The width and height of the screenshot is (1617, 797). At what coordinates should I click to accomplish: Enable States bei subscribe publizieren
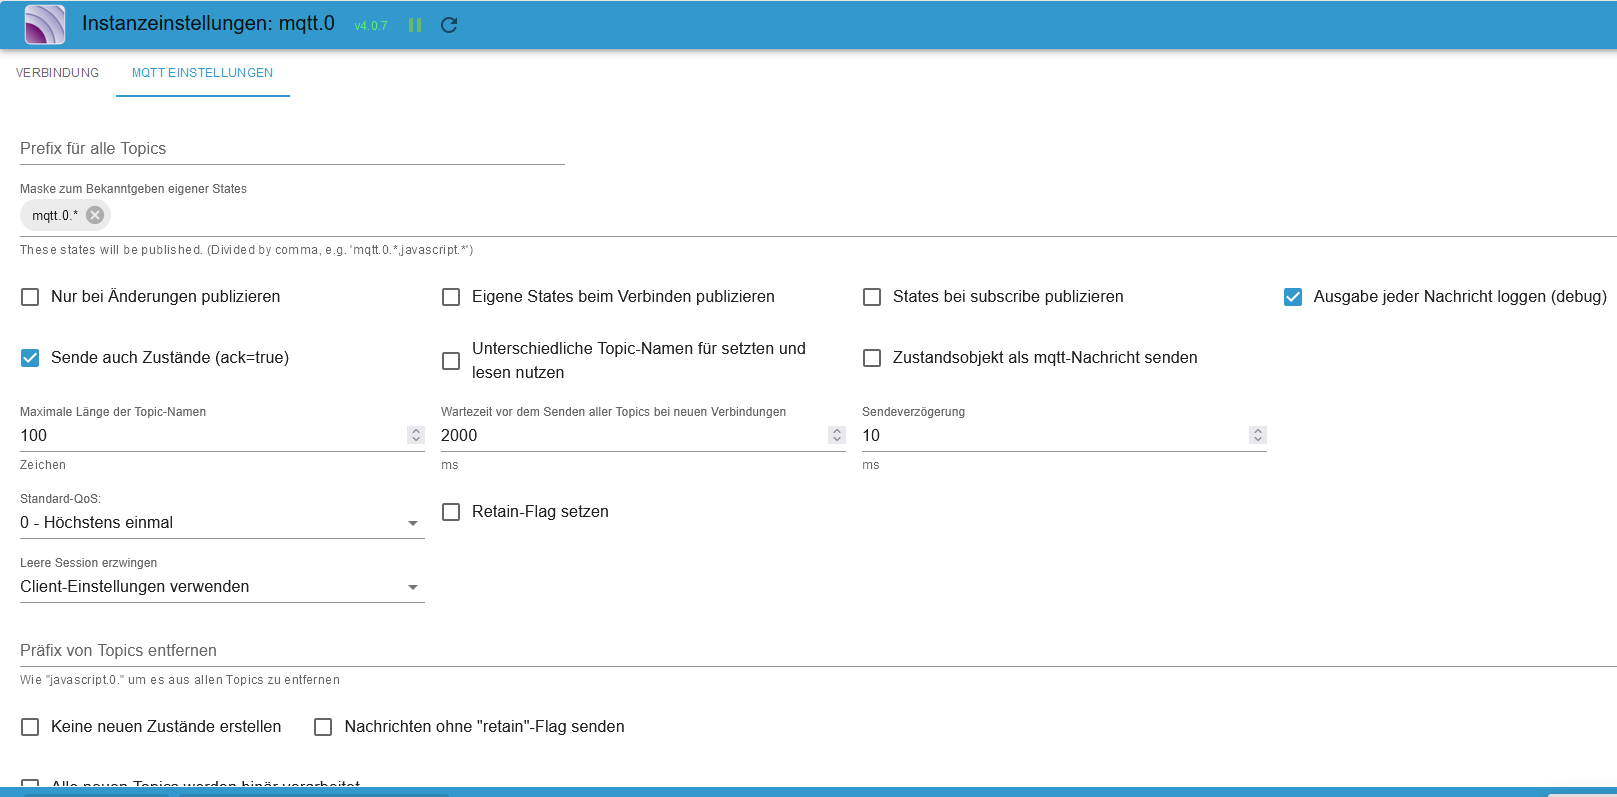click(x=872, y=297)
